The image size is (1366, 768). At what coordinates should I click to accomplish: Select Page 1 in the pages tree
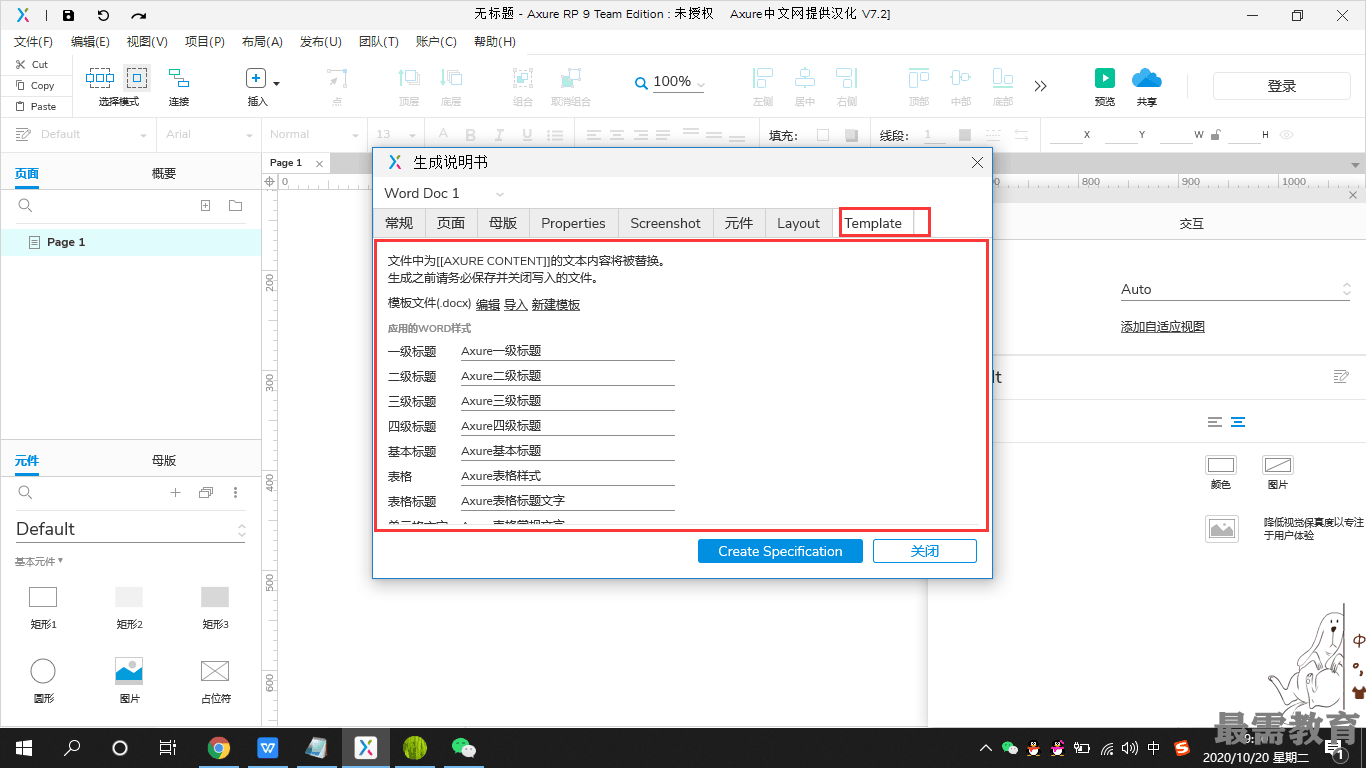(130, 242)
